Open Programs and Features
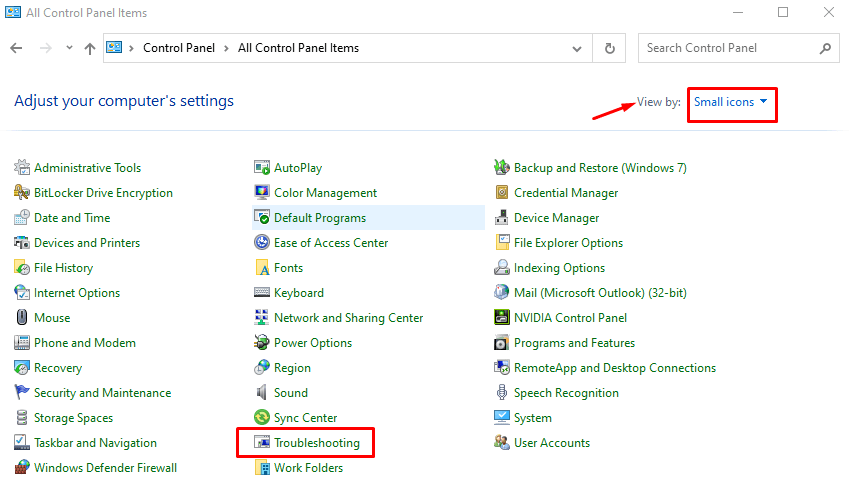Viewport: 849px width, 498px height. 574,343
